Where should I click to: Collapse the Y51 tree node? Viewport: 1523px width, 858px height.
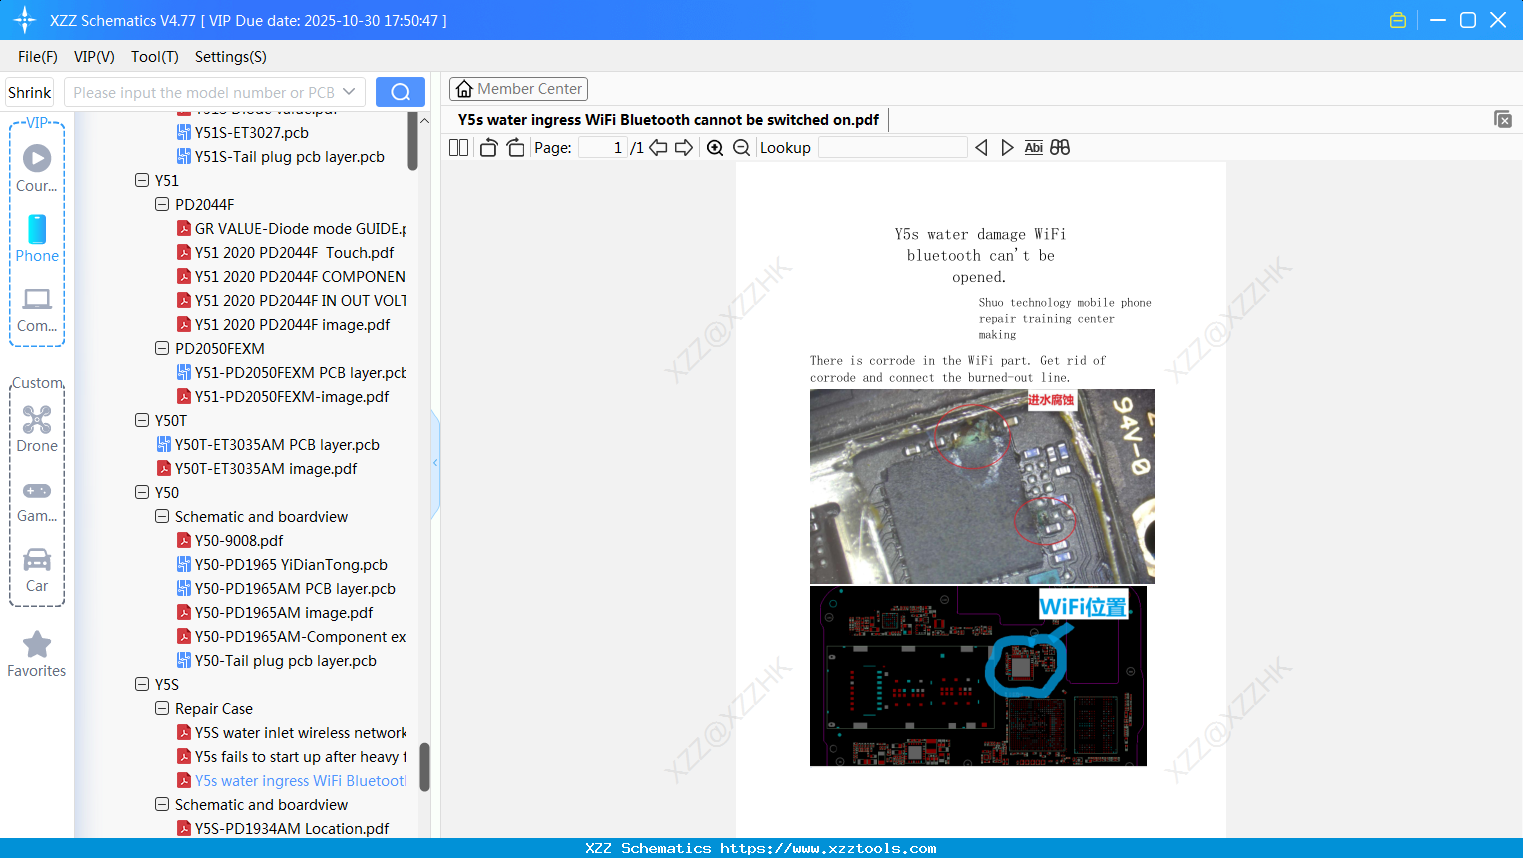(142, 180)
